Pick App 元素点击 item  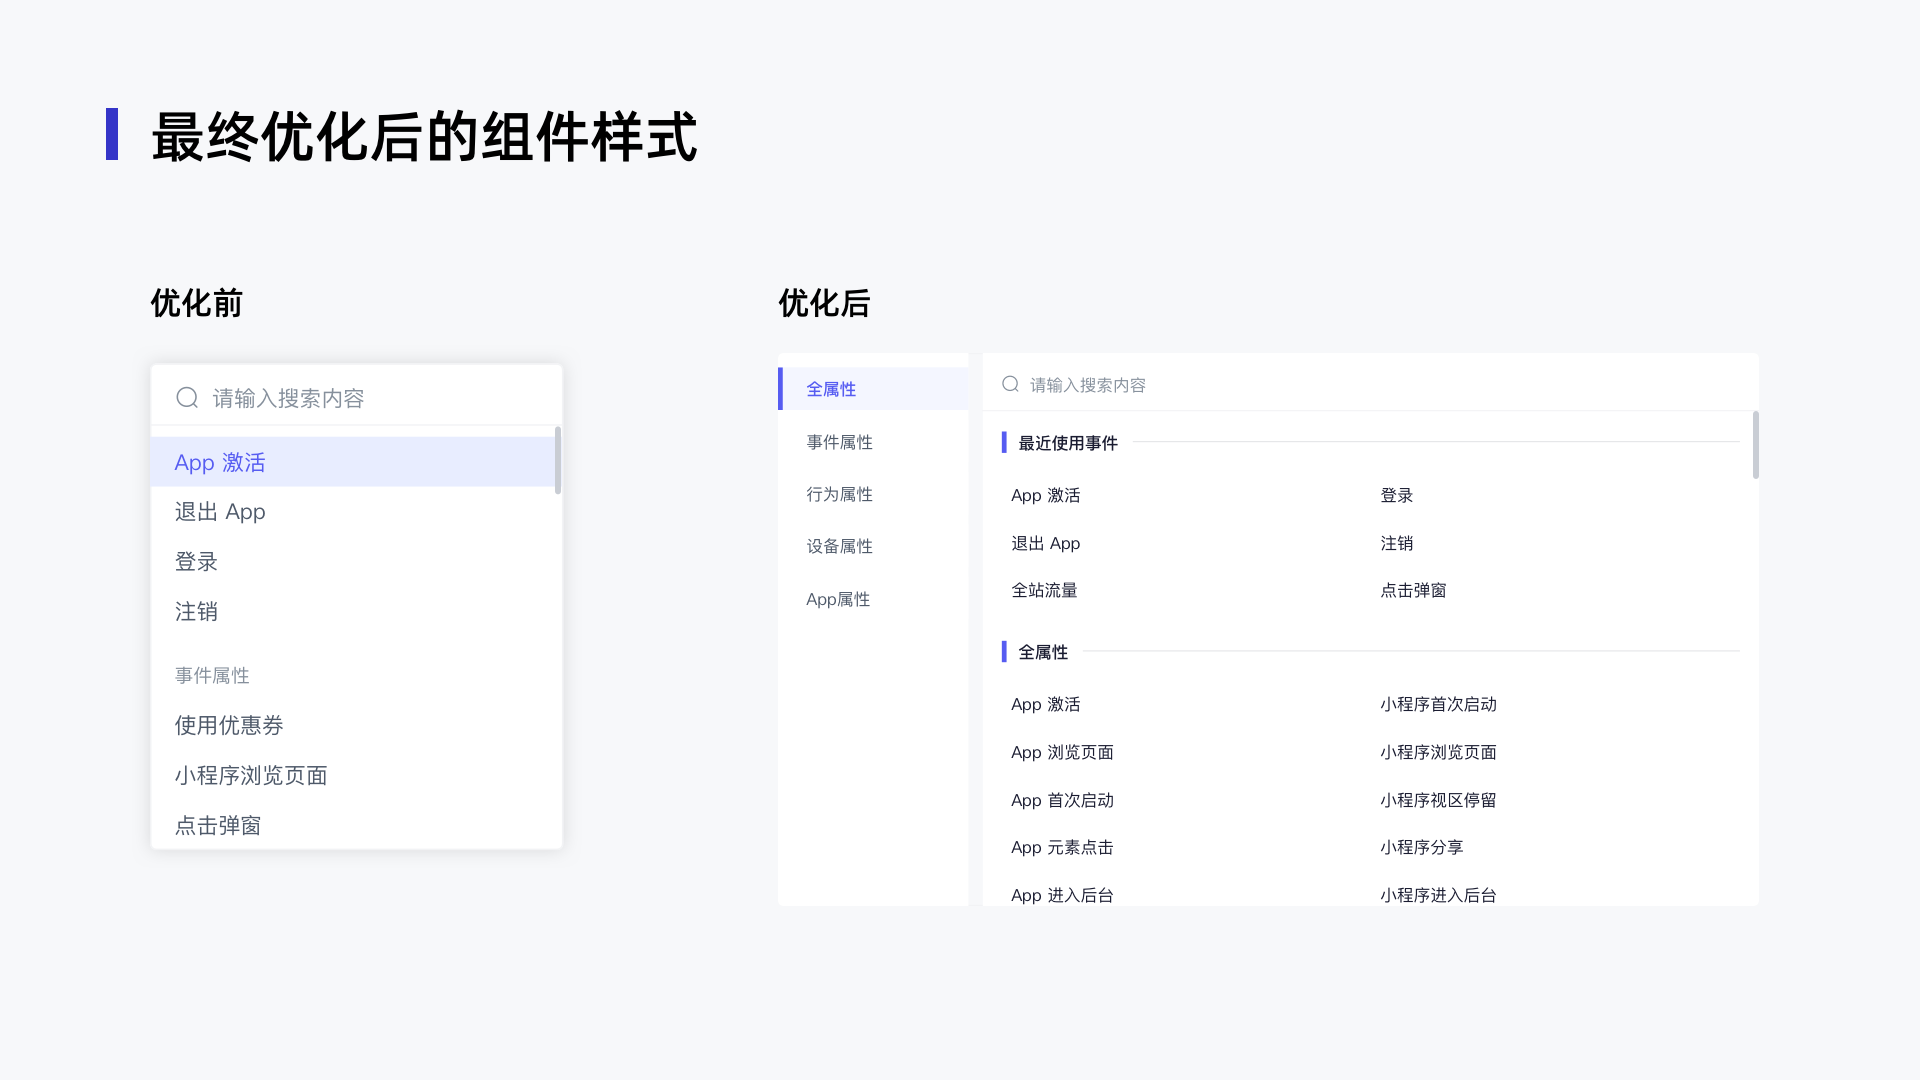(1062, 847)
